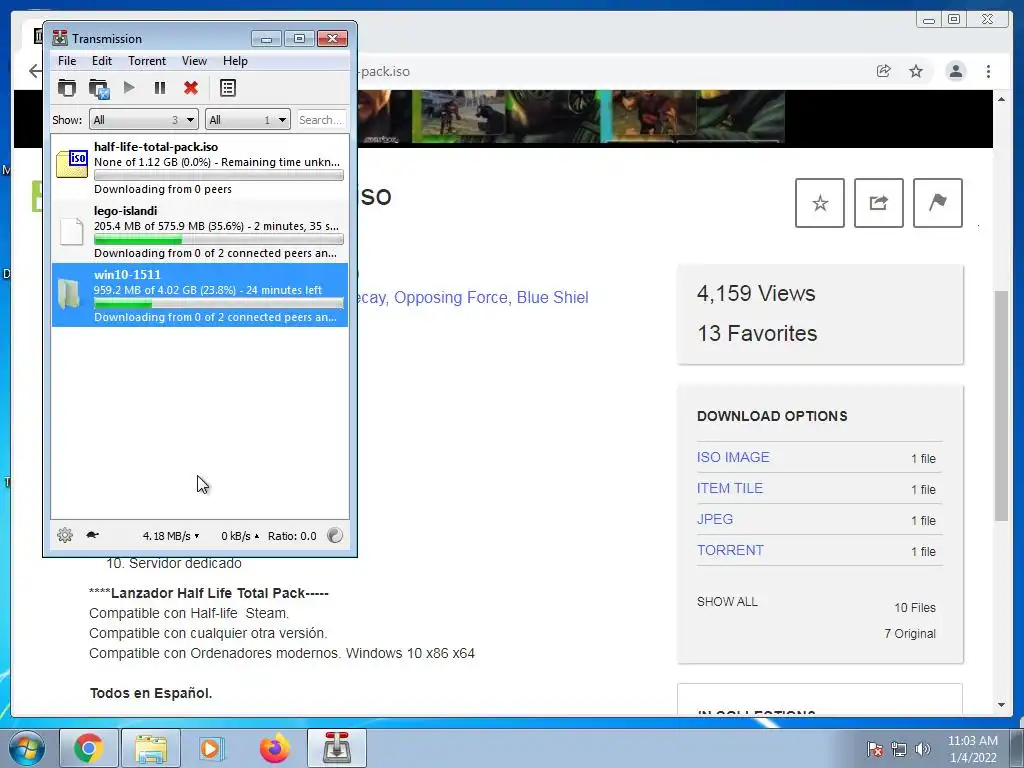The width and height of the screenshot is (1024, 768).
Task: Open the upload speed 0 kB/s dropdown
Action: point(240,536)
